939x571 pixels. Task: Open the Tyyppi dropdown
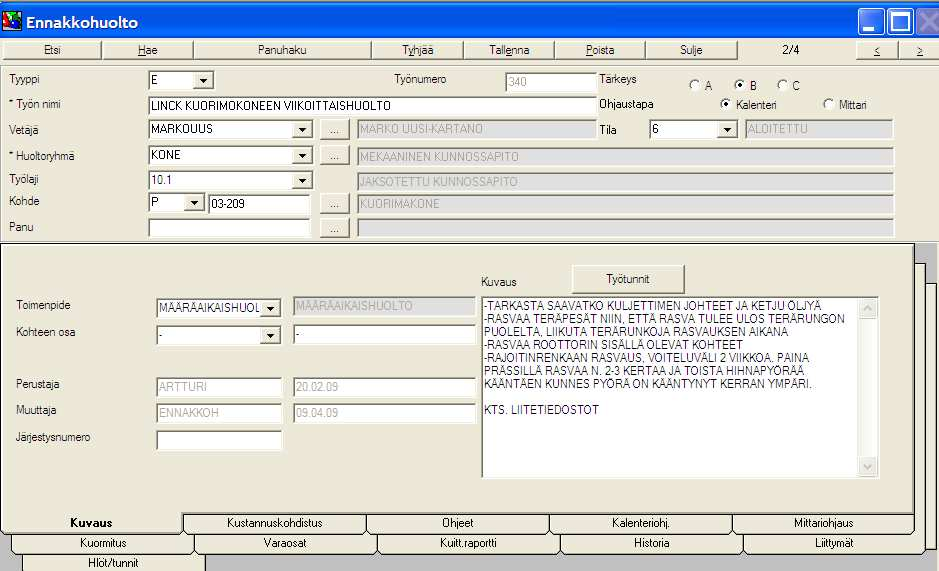pyautogui.click(x=203, y=80)
